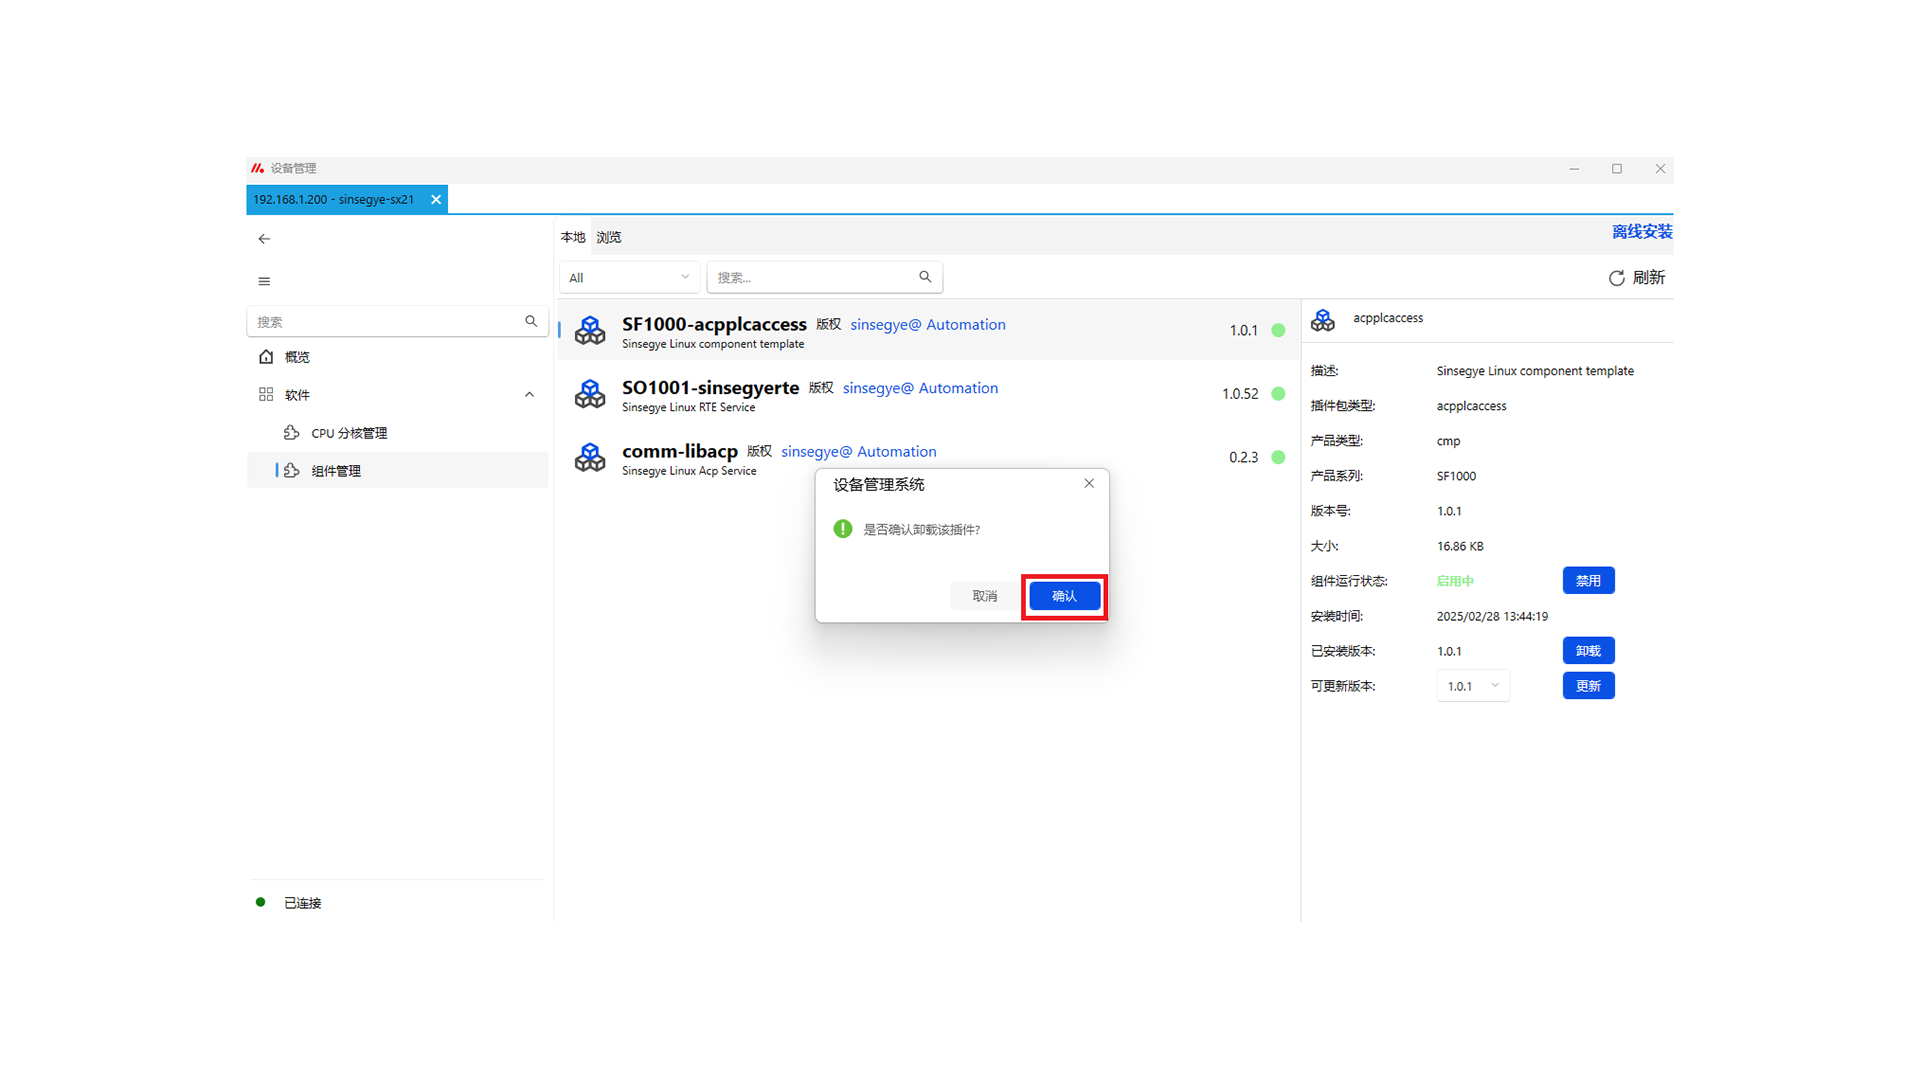The height and width of the screenshot is (1080, 1920).
Task: Open sinsegye@ Automation link for comm-libacp
Action: [859, 452]
